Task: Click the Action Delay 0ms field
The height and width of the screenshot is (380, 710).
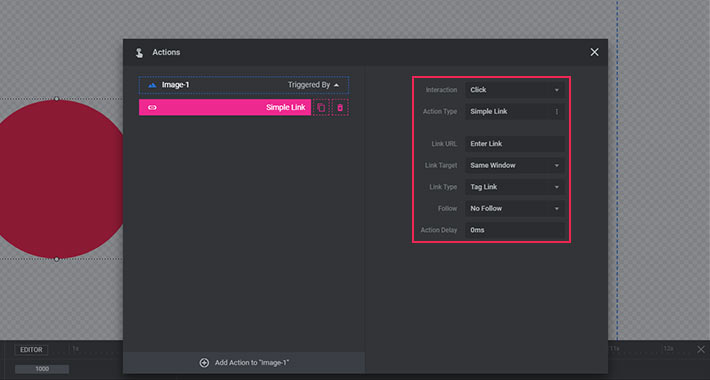Action: pos(515,230)
